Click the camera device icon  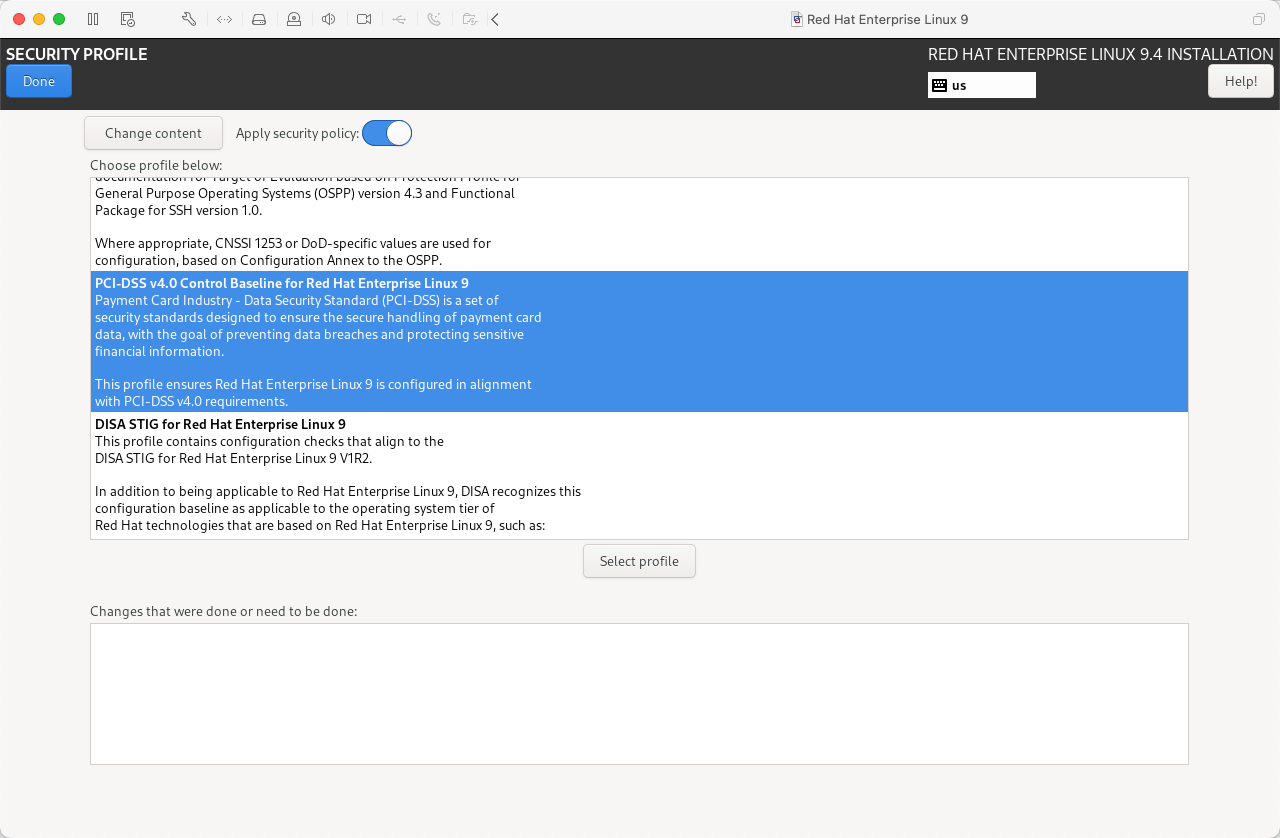click(364, 19)
